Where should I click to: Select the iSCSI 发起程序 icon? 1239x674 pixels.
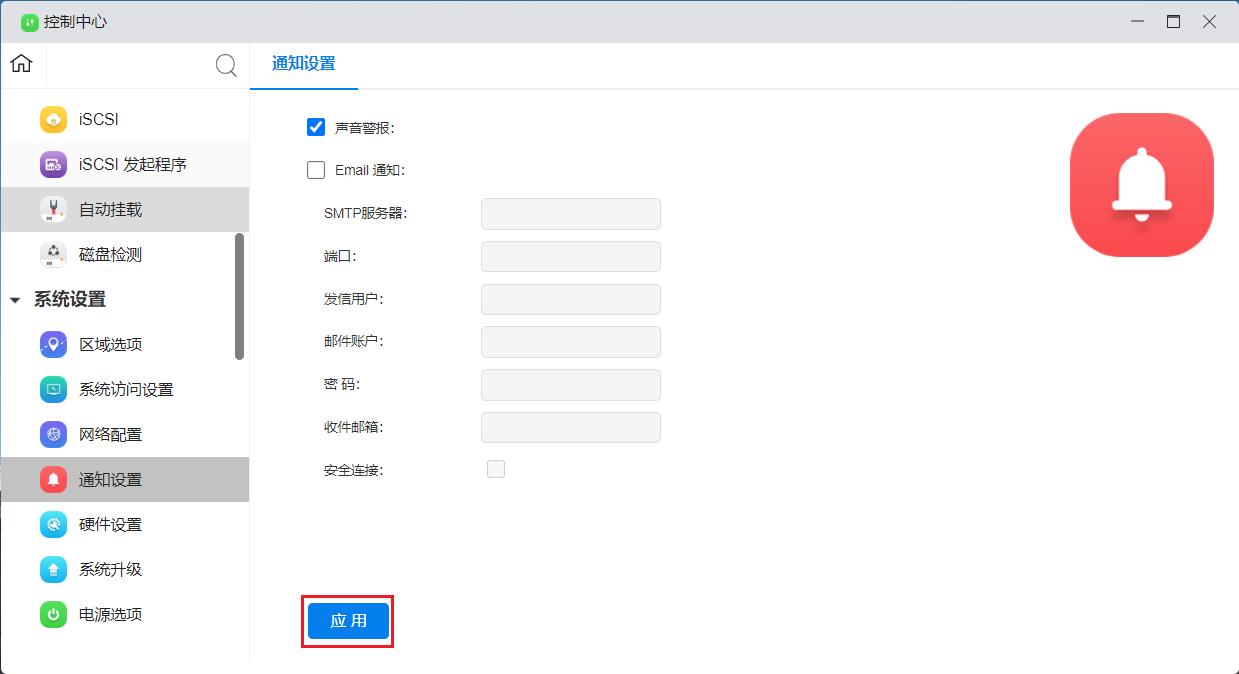(x=53, y=164)
